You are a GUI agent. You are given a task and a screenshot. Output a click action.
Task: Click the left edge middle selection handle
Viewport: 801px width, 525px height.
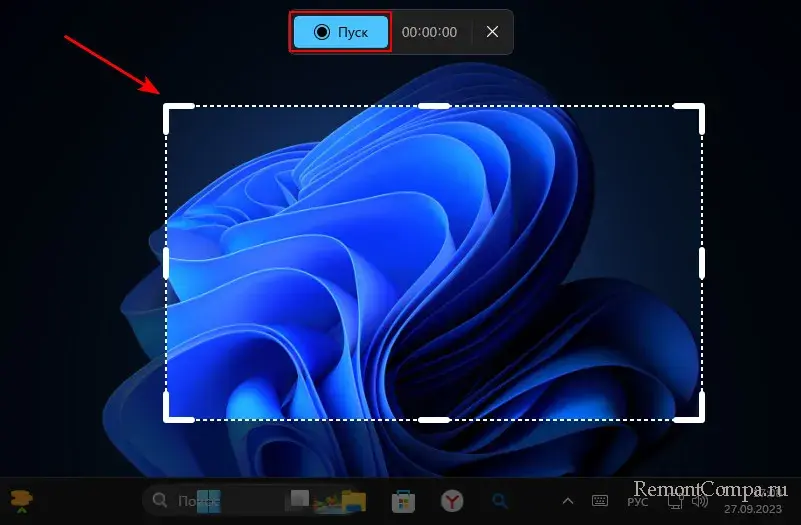(166, 263)
